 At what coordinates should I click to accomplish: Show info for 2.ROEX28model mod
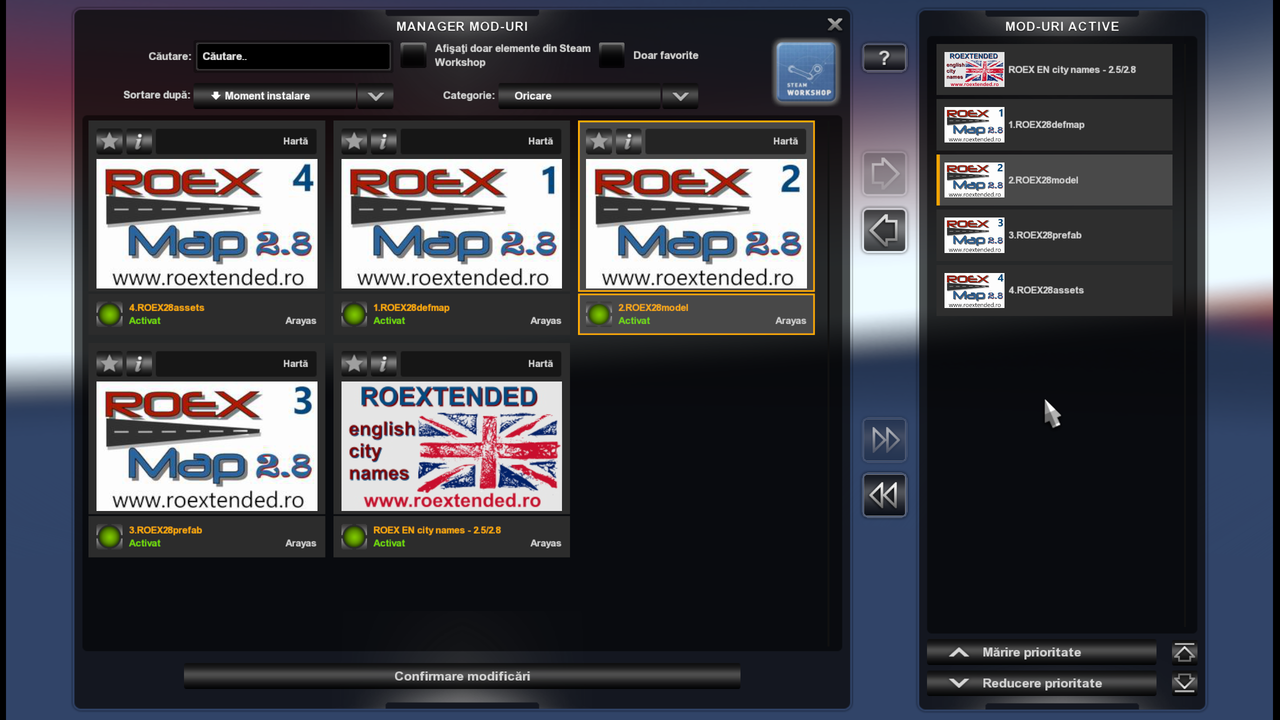[629, 141]
